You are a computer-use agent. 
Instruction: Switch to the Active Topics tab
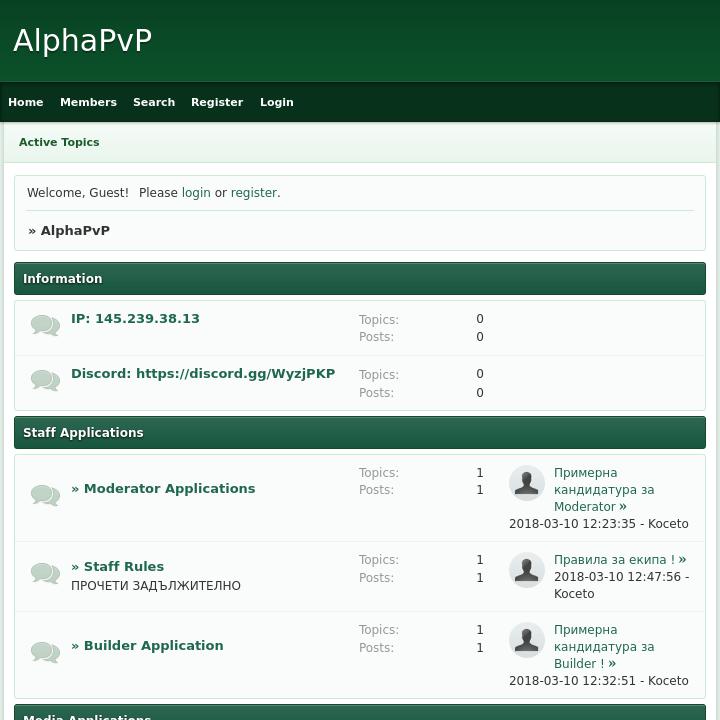pyautogui.click(x=59, y=142)
